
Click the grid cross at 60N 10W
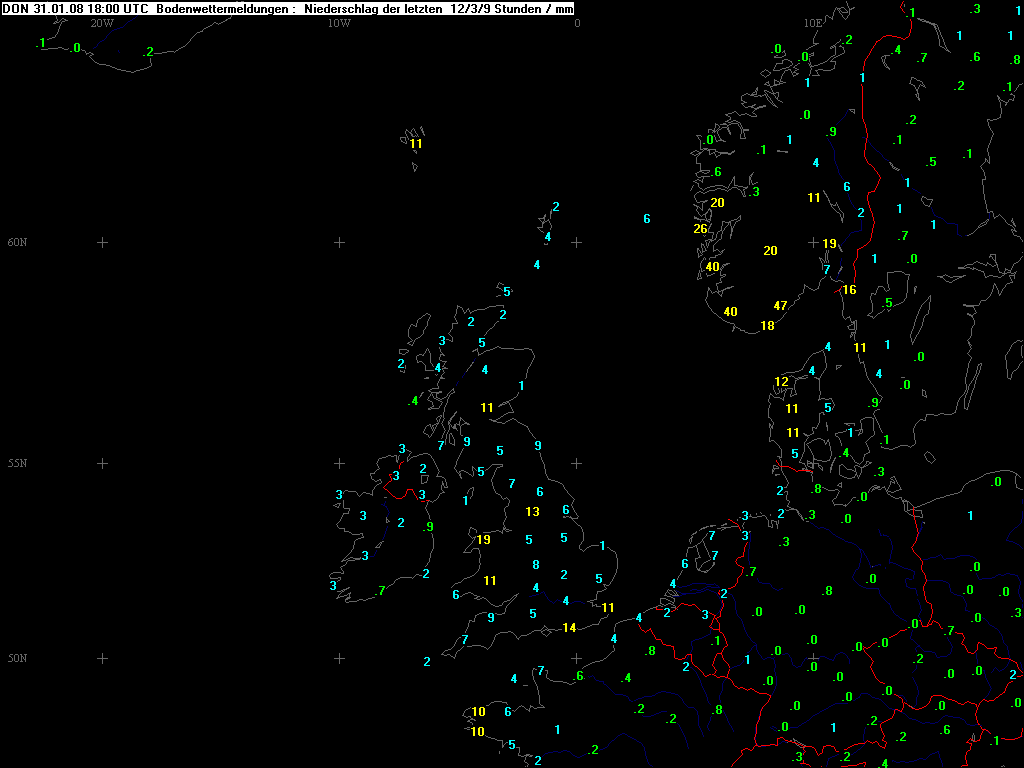339,242
